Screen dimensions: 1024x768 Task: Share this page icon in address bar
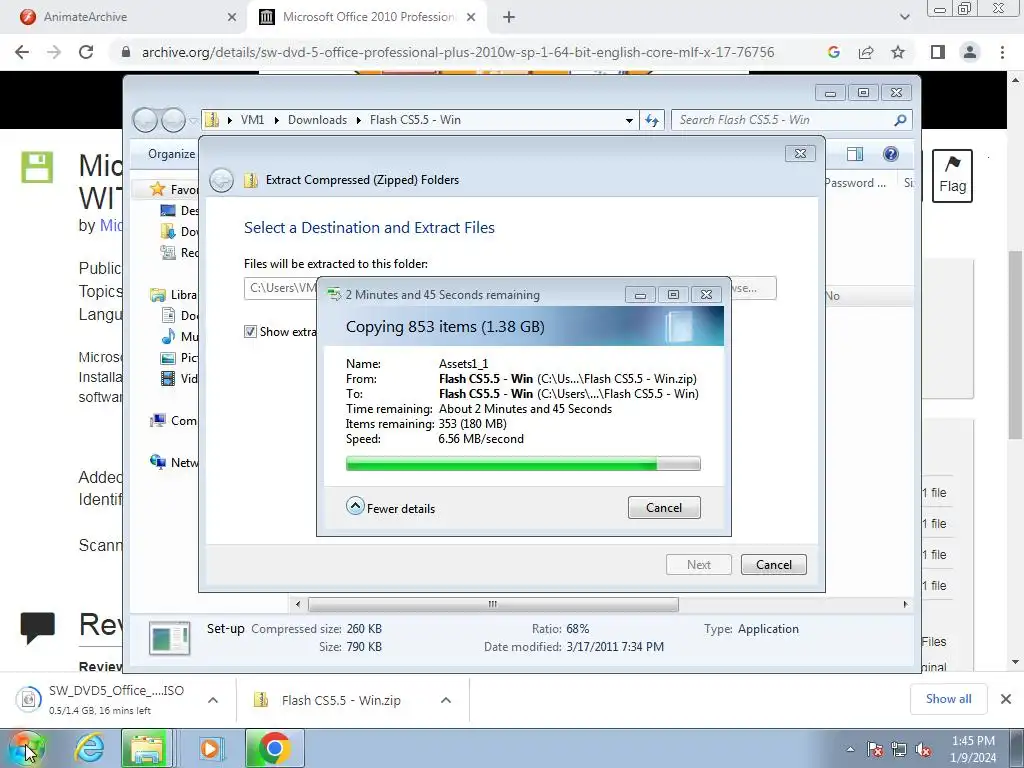pyautogui.click(x=866, y=52)
